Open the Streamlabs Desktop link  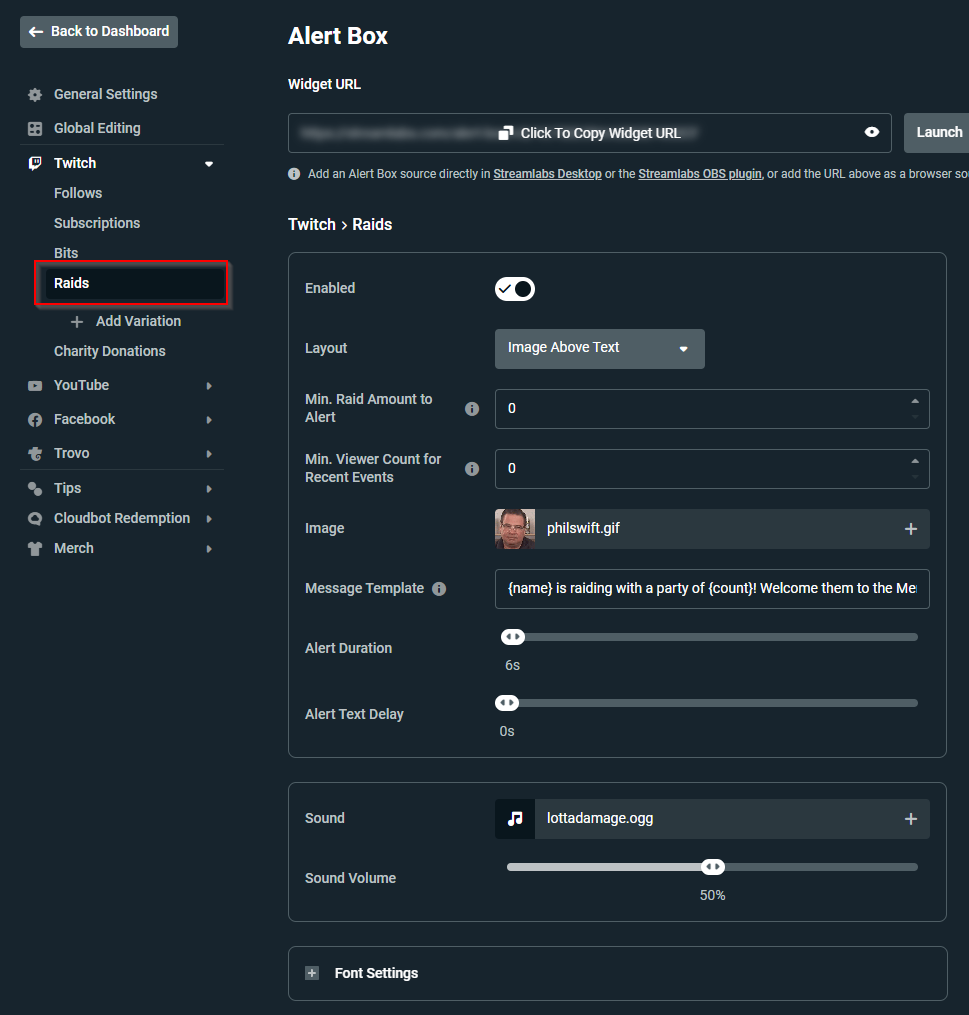click(x=547, y=173)
